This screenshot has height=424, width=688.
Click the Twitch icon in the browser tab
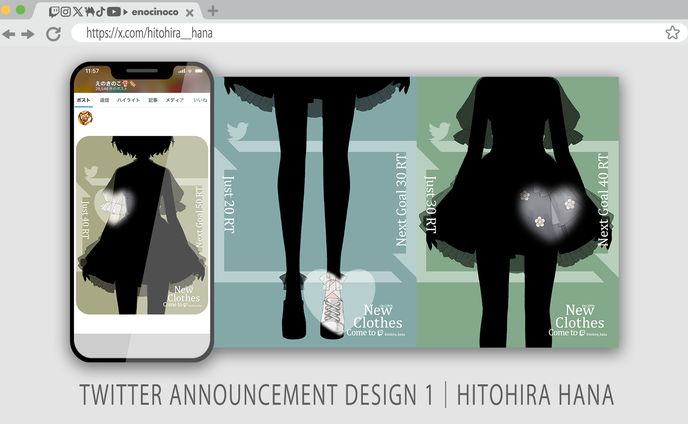point(54,12)
